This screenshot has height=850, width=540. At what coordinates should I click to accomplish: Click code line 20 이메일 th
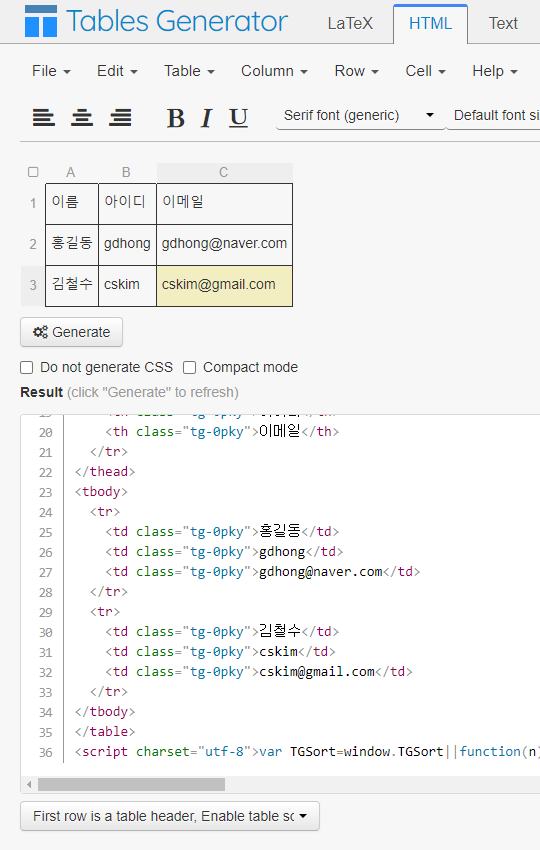tap(222, 432)
